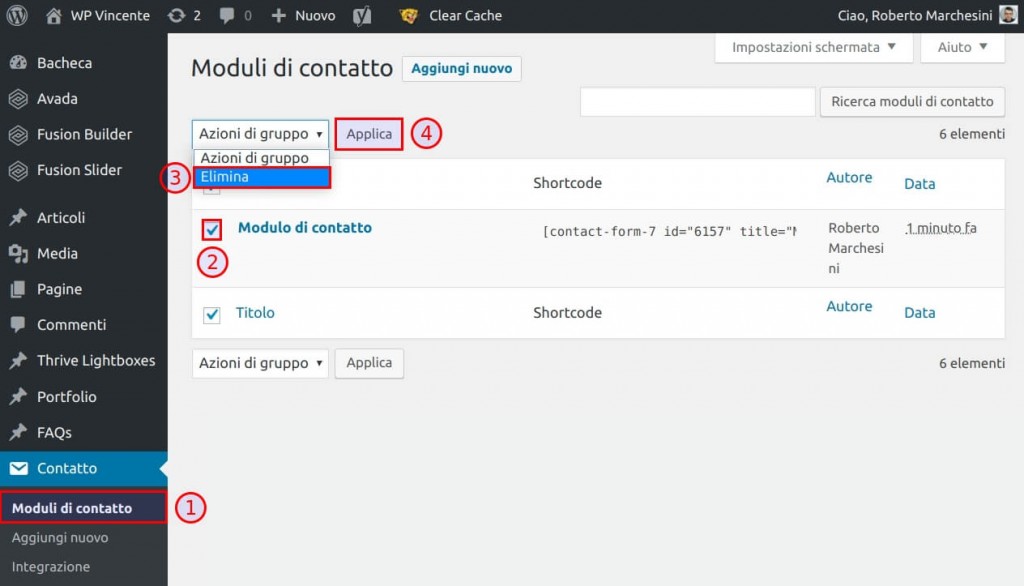The image size is (1024, 586).
Task: Click the Nuovo admin bar item
Action: pos(315,15)
